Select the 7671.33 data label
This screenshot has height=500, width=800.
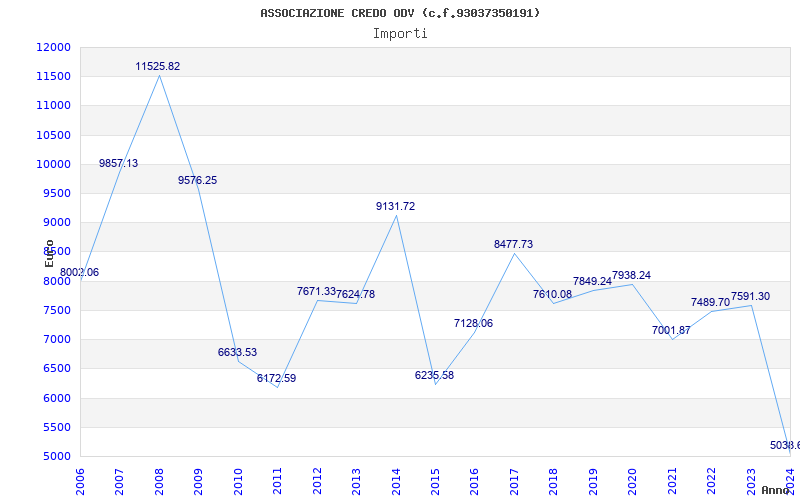[x=316, y=291]
